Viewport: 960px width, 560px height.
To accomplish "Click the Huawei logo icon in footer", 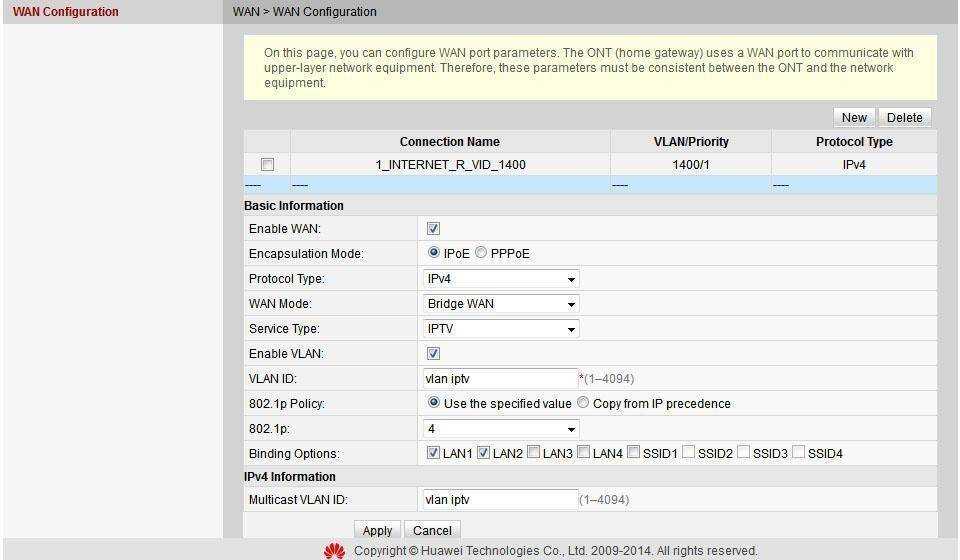I will pos(334,551).
